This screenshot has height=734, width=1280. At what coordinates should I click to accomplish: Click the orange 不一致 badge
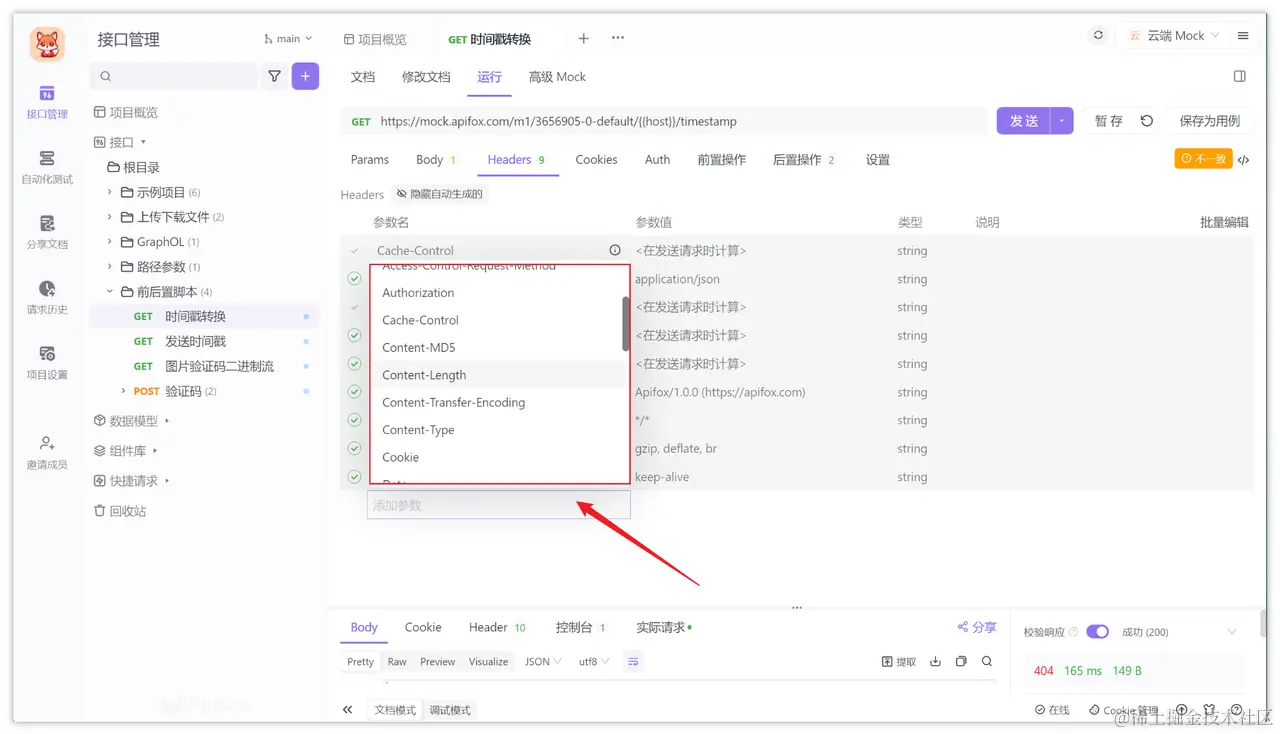1203,159
